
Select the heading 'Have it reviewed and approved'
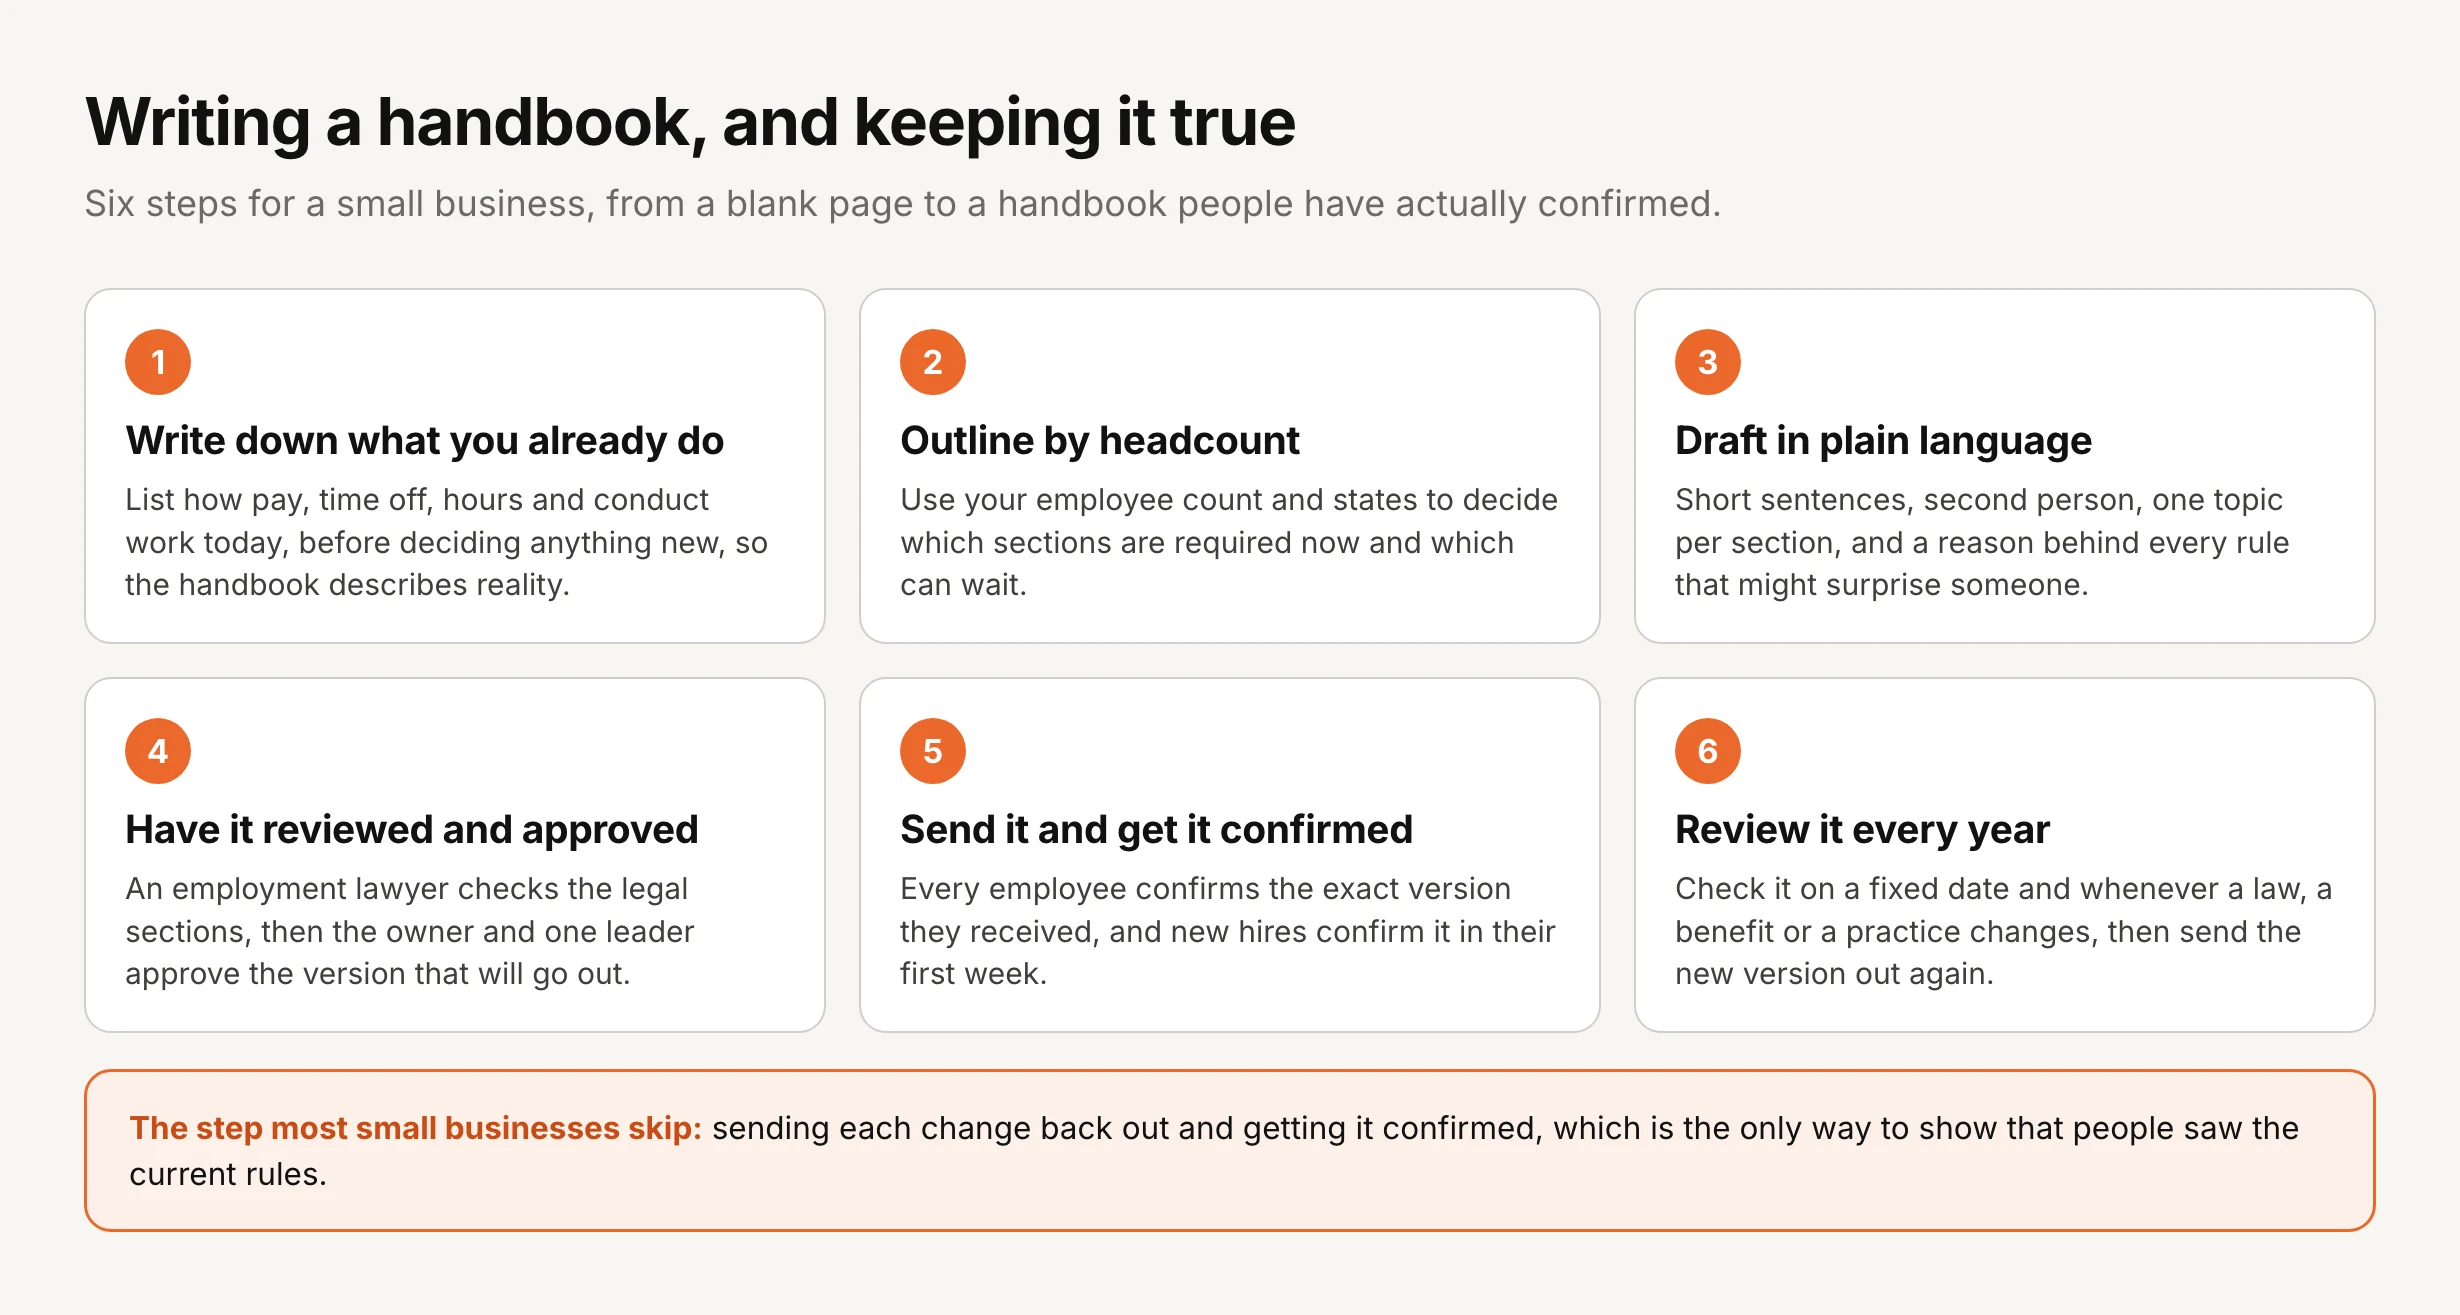[412, 830]
